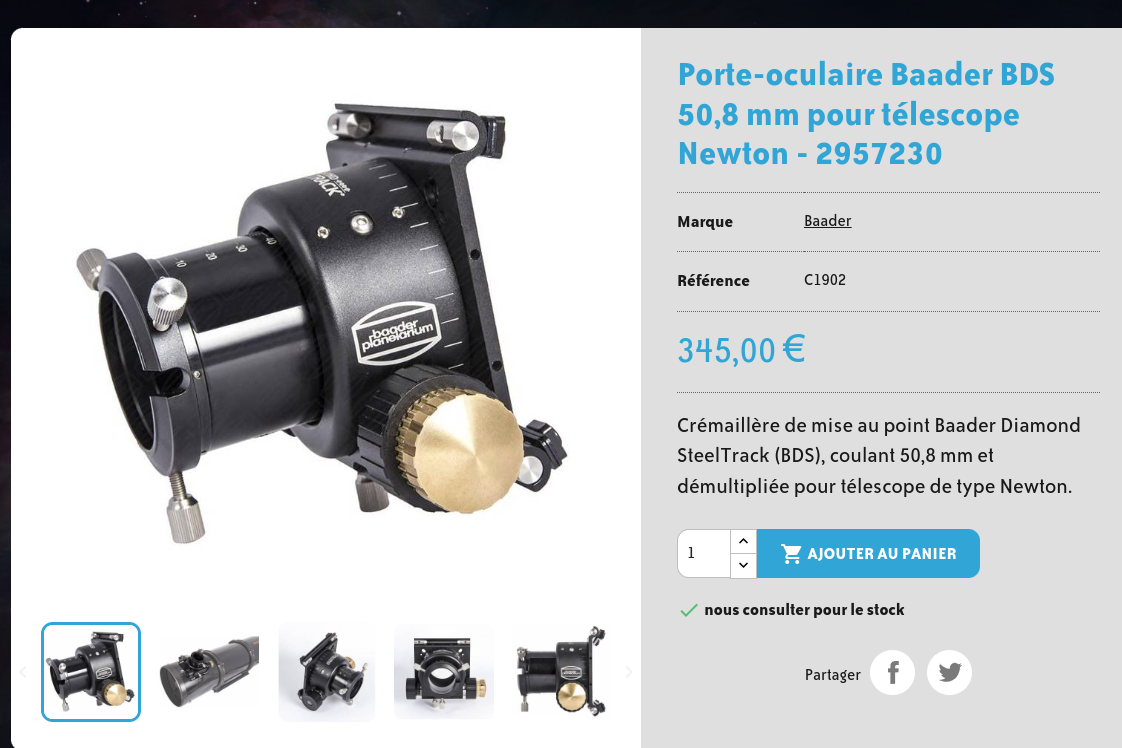This screenshot has height=748, width=1122.
Task: Click the 345,00 € price
Action: point(741,350)
